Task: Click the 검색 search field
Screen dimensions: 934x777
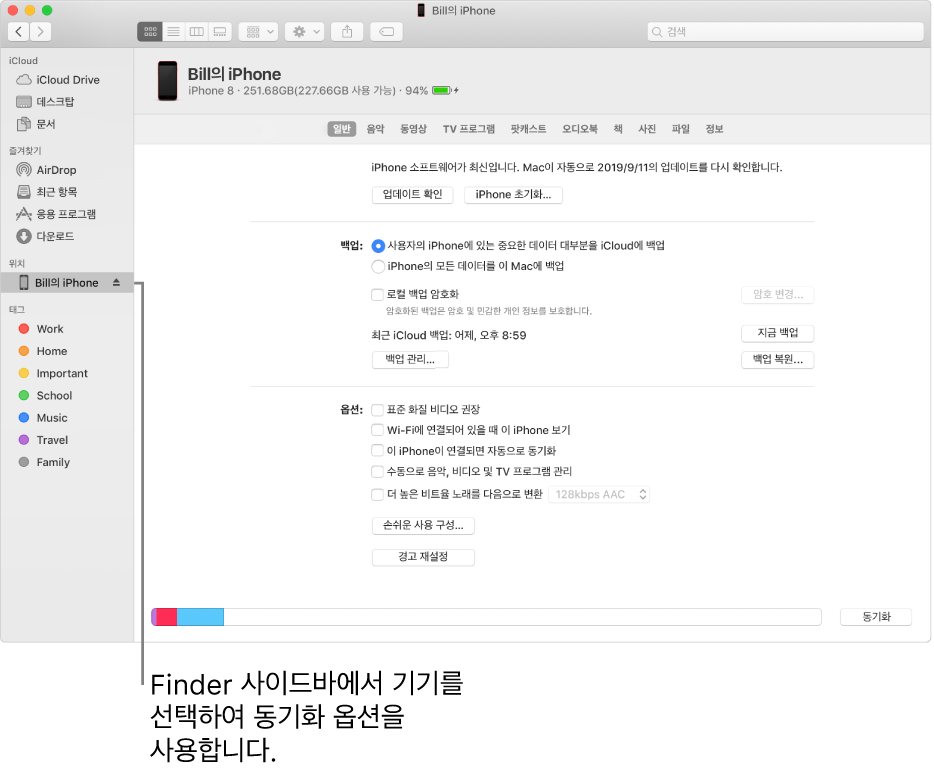Action: [x=785, y=32]
